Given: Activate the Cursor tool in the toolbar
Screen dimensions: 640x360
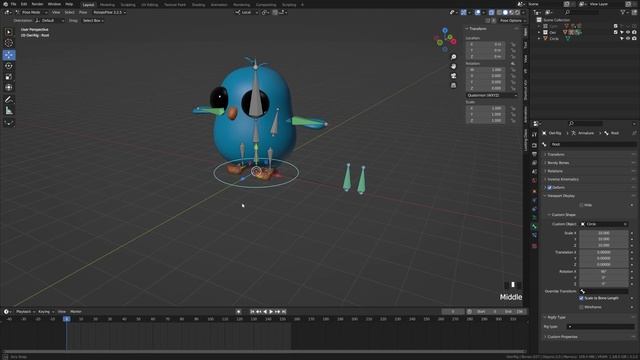Looking at the screenshot, I should [x=9, y=43].
